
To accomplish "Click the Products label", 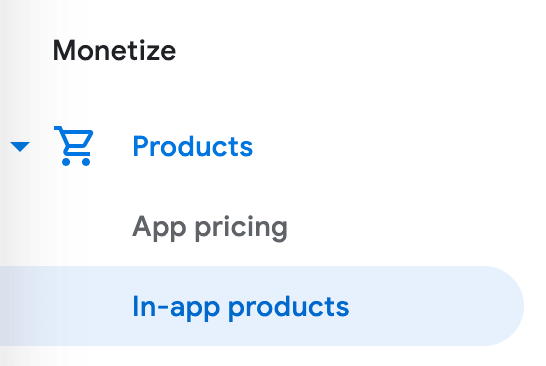I will point(193,146).
